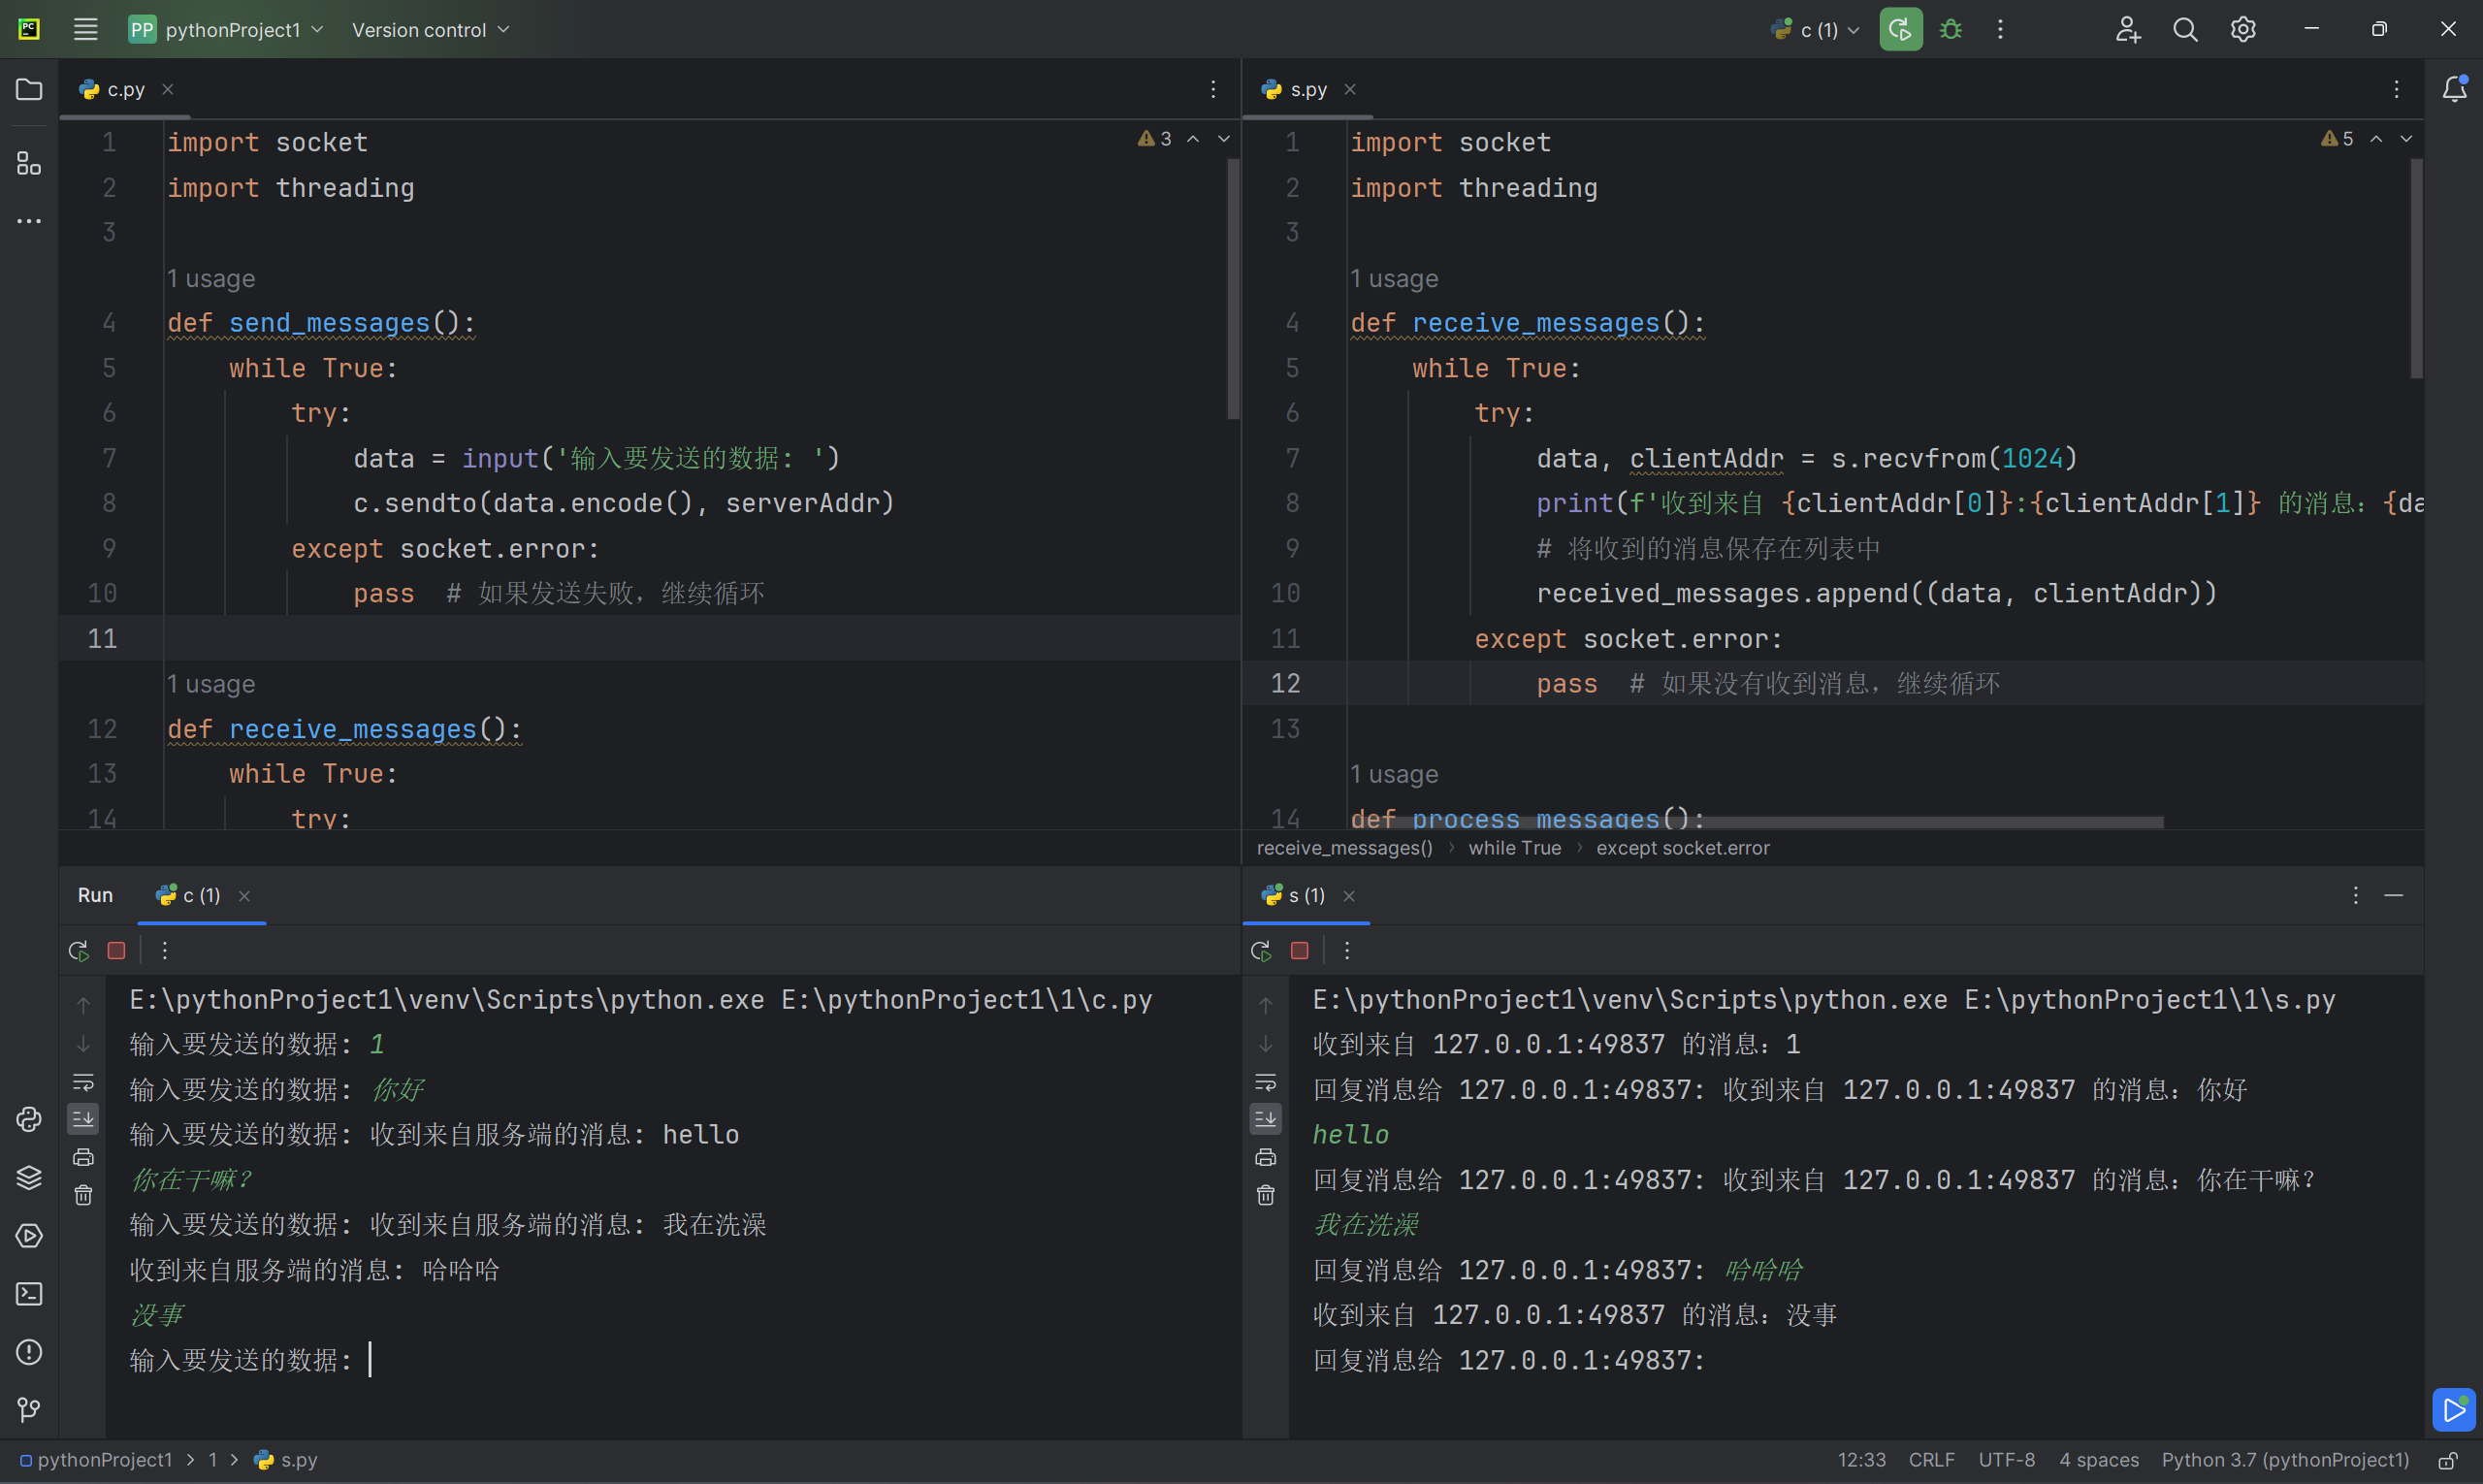Stop the running c (1) process
The width and height of the screenshot is (2483, 1484).
pos(117,951)
